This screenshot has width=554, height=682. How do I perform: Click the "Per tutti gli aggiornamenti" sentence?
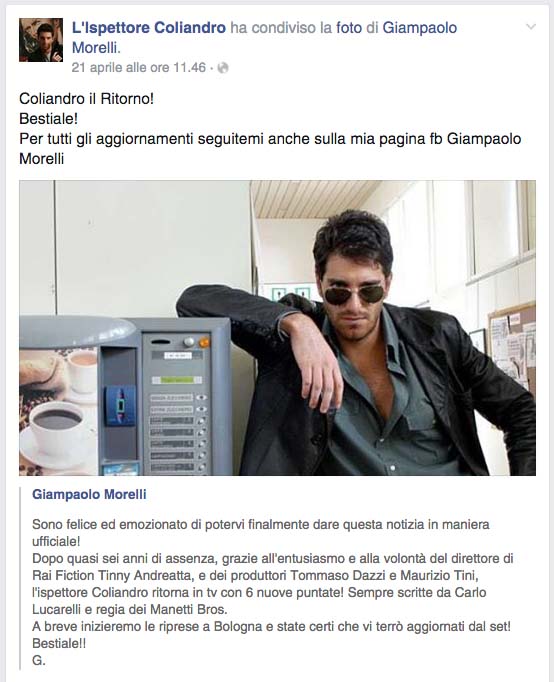pyautogui.click(x=270, y=149)
